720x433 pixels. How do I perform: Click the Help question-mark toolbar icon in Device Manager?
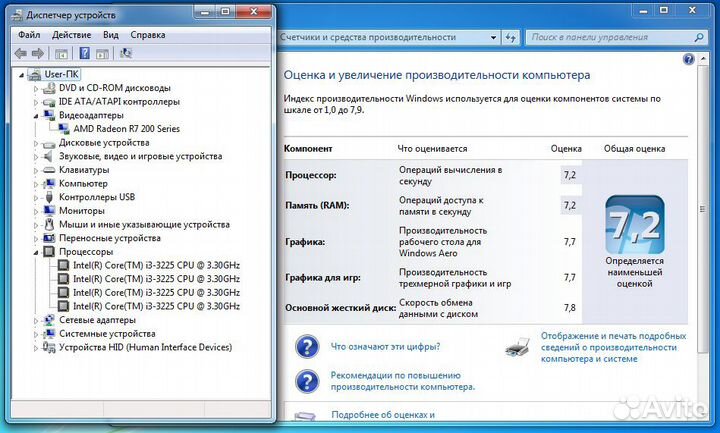click(x=84, y=53)
